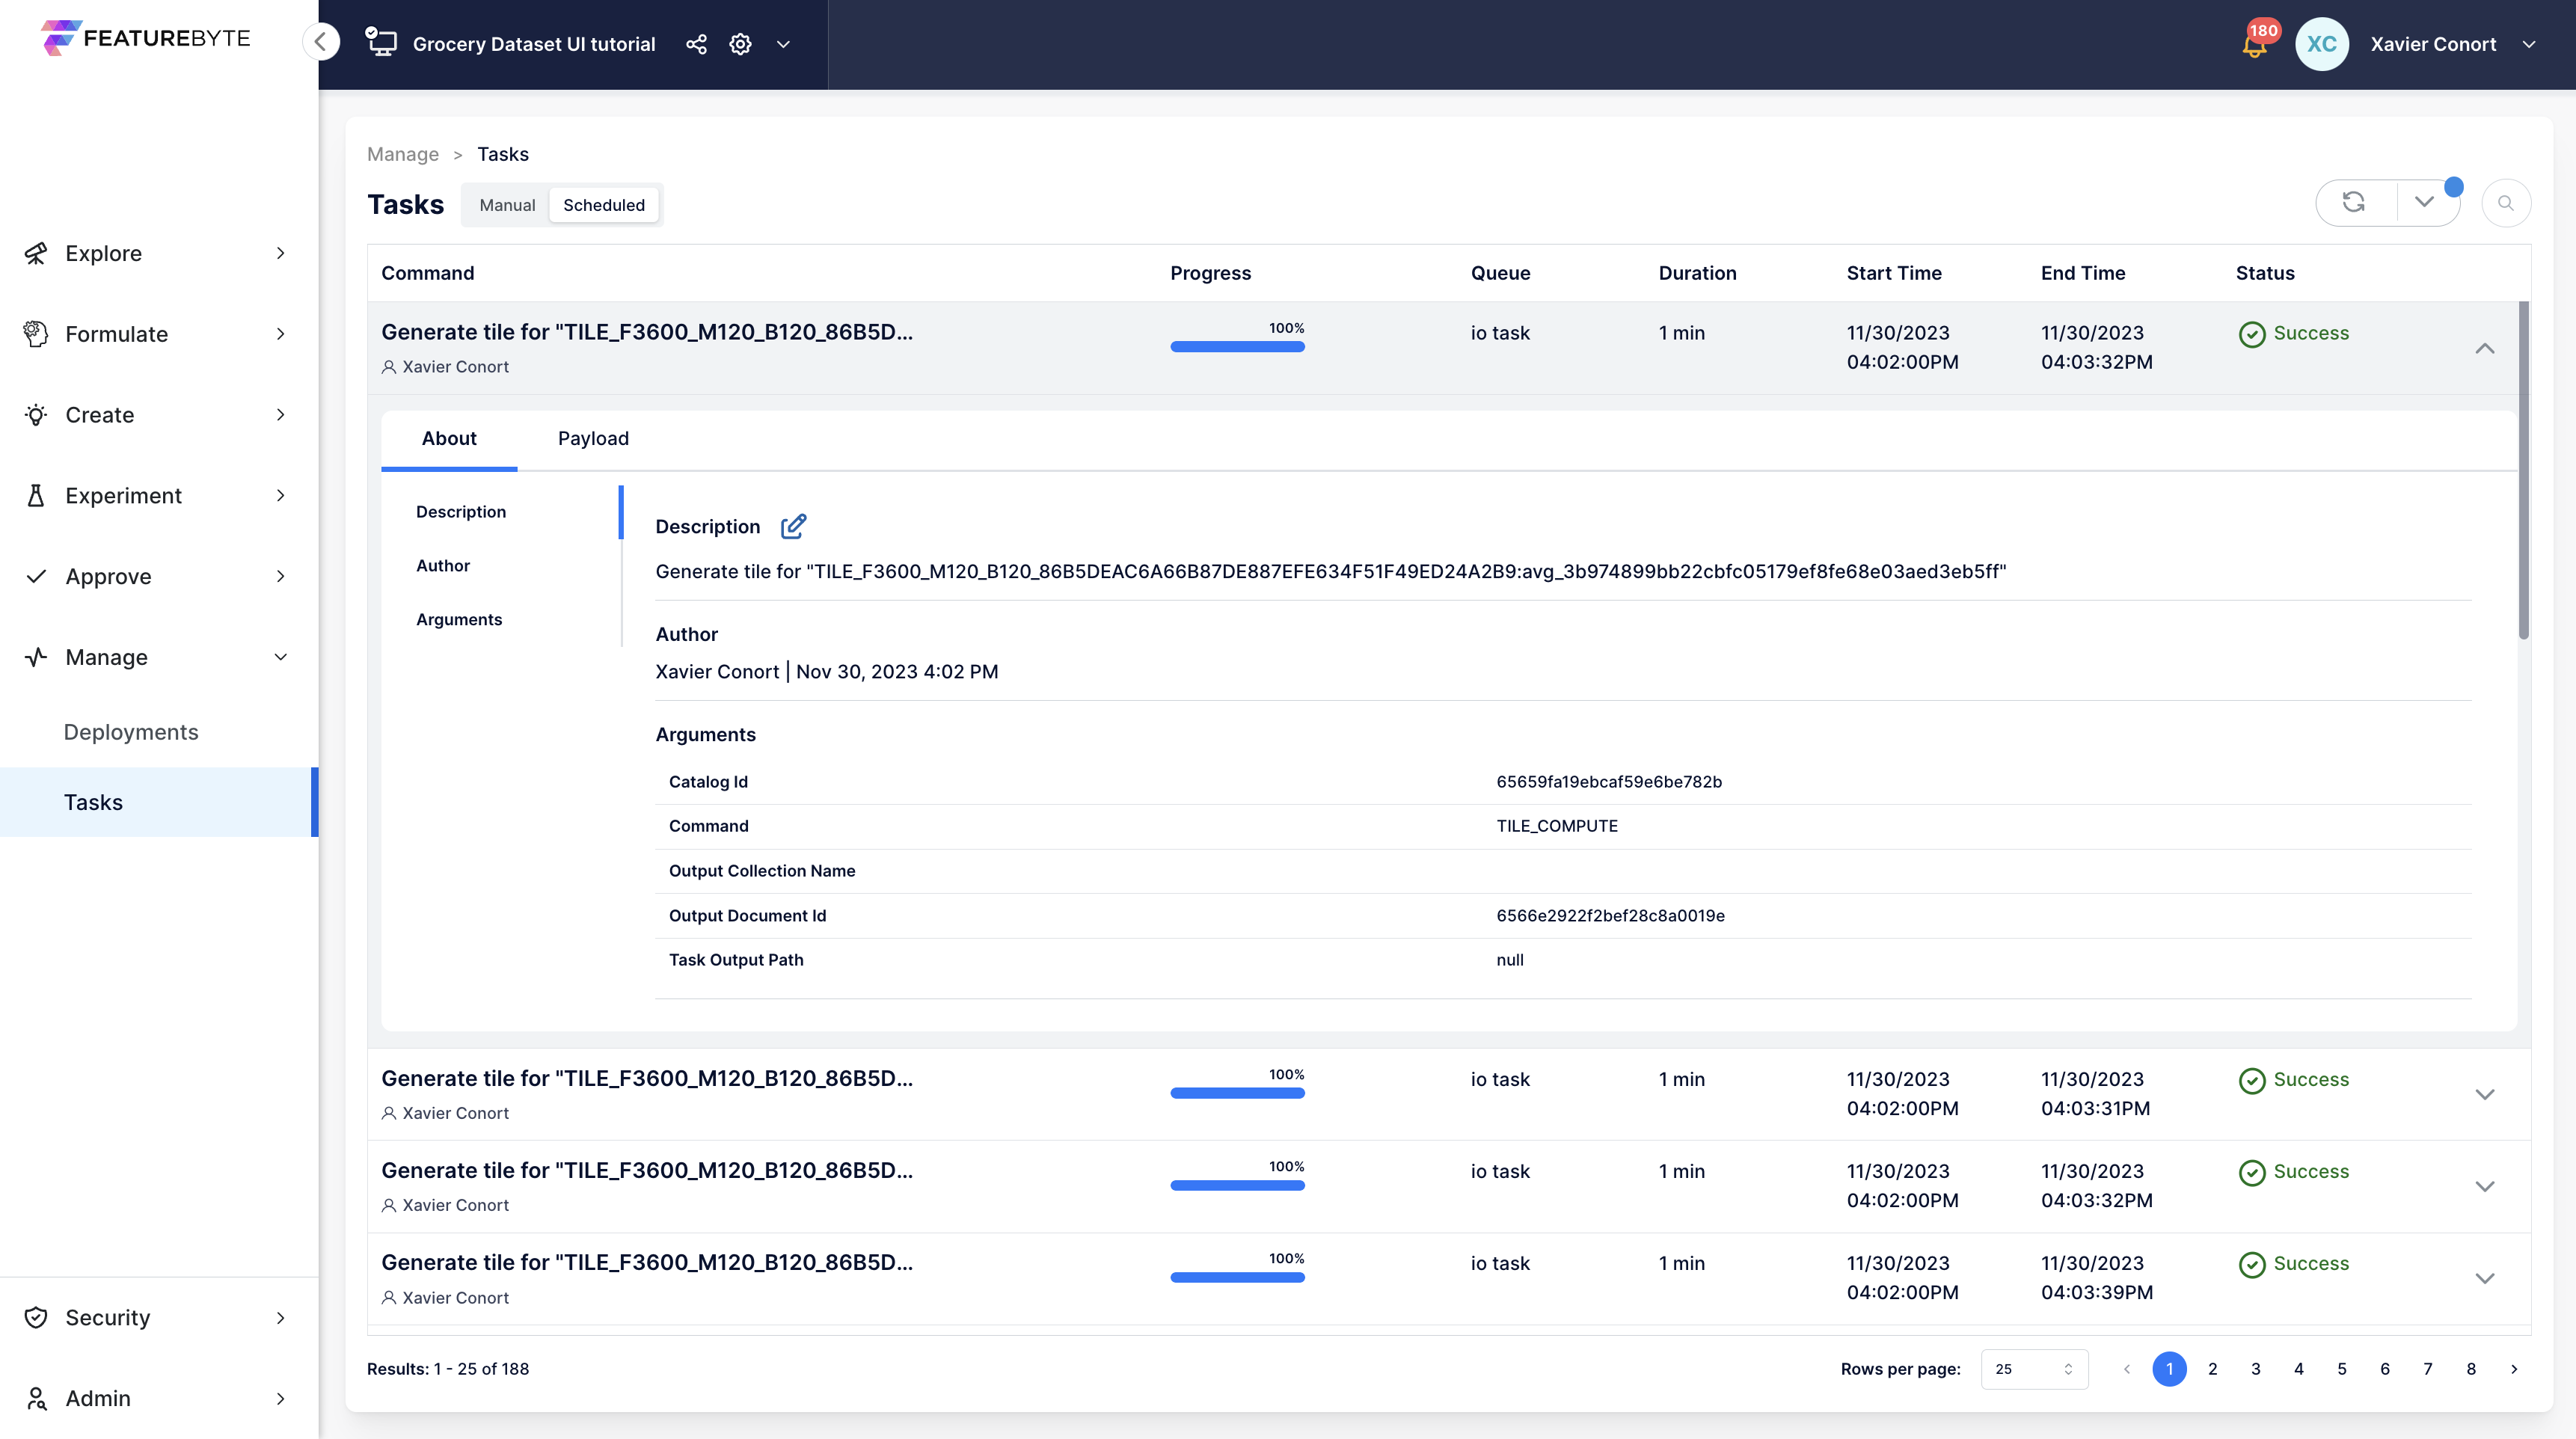Click progress bar of task ending 04:03:39PM

click(1237, 1277)
